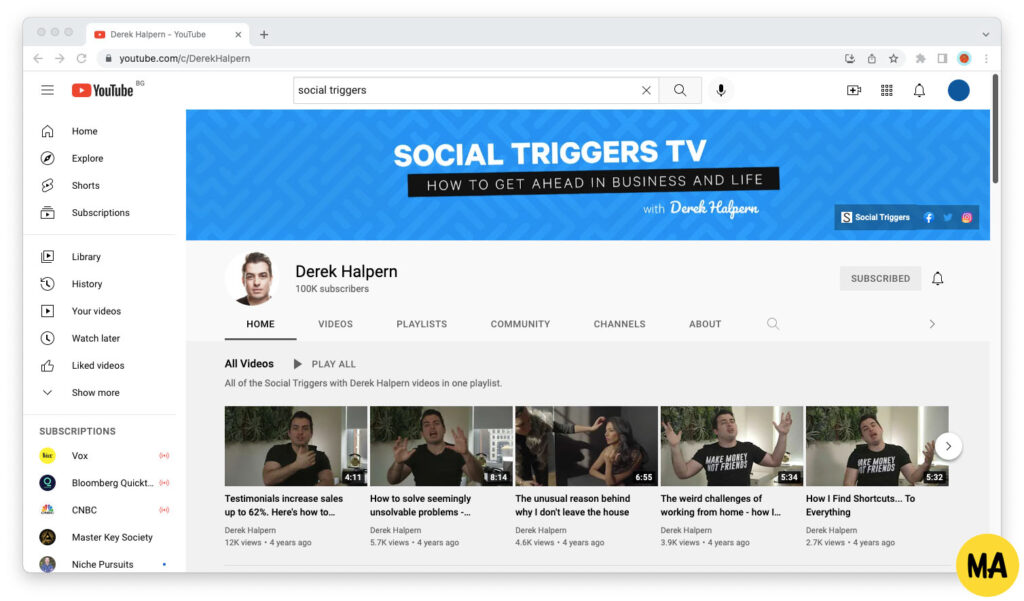Go to Home in the sidebar
Image resolution: width=1024 pixels, height=601 pixels.
pos(101,131)
